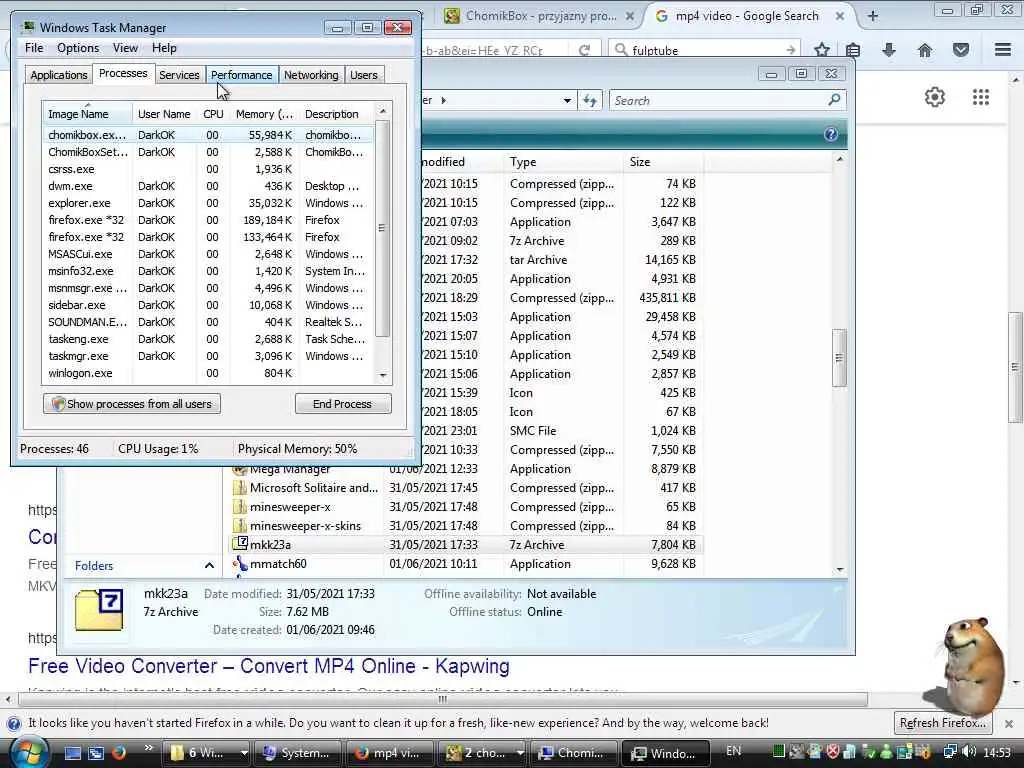1024x768 pixels.
Task: Click Show Desktop quick launch icon
Action: point(72,753)
